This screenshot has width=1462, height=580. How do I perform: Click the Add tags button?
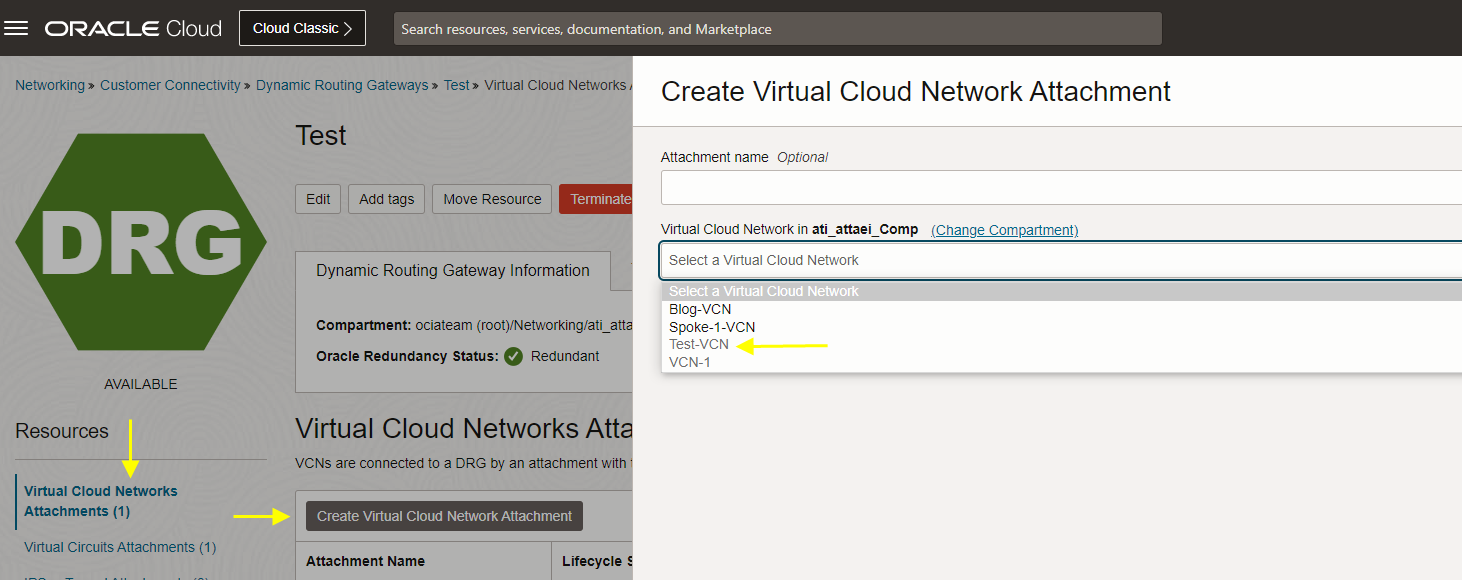click(x=386, y=199)
